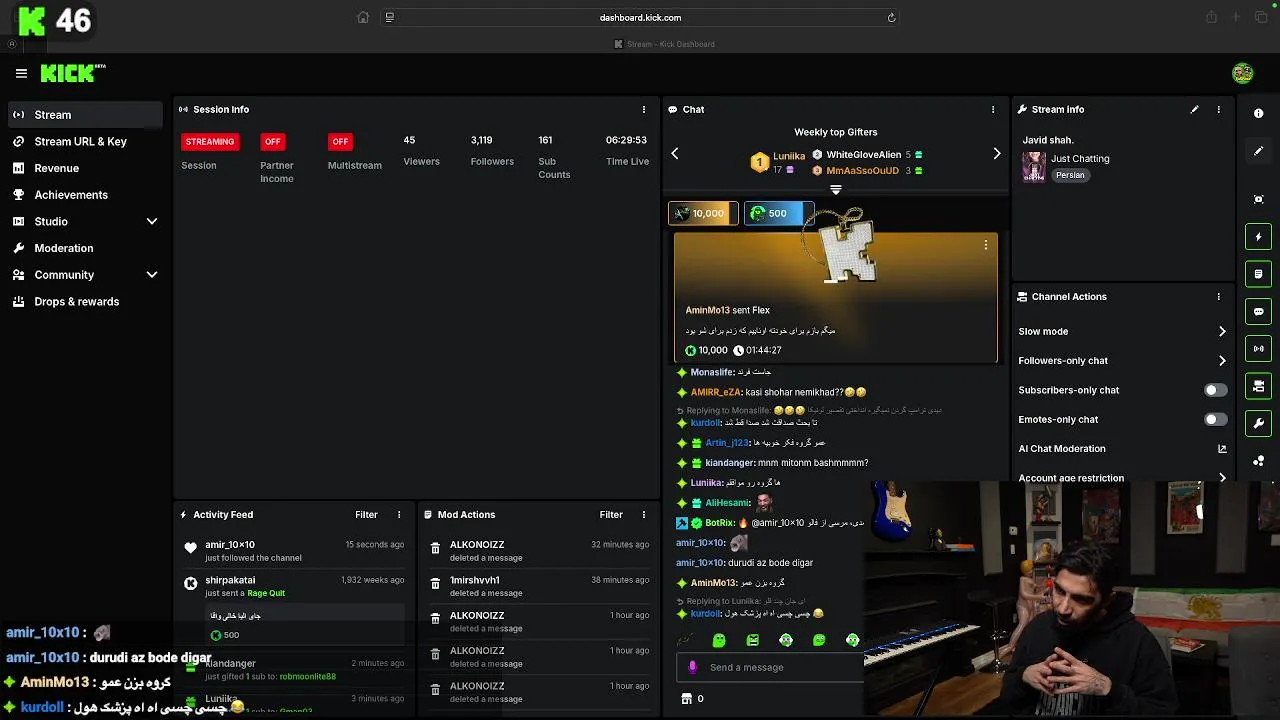This screenshot has width=1280, height=720.
Task: Insert the angry square-face emote
Action: tap(752, 640)
